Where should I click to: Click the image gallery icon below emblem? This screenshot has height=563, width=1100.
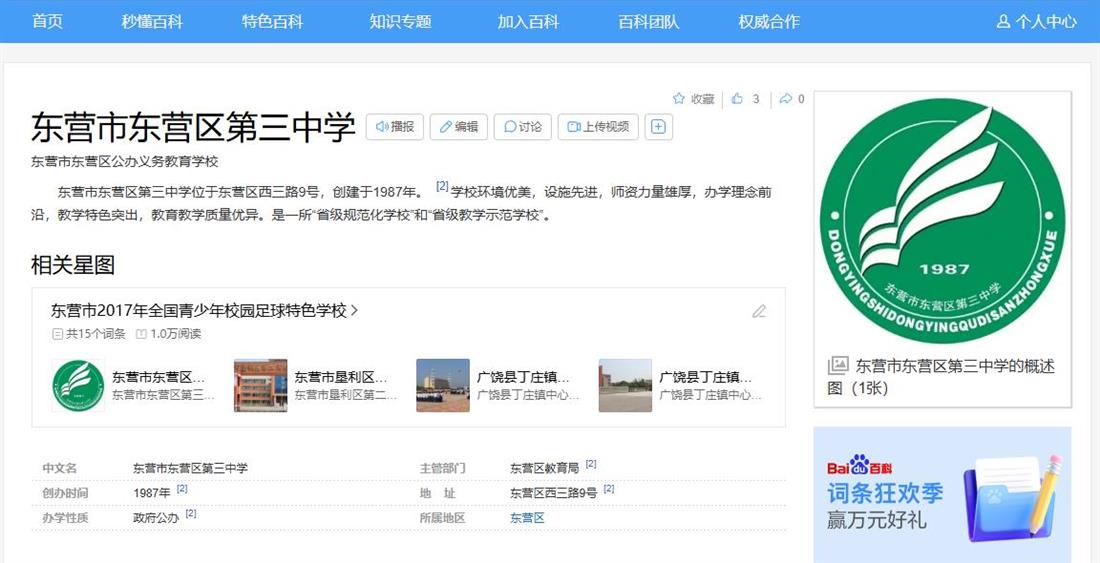click(838, 365)
